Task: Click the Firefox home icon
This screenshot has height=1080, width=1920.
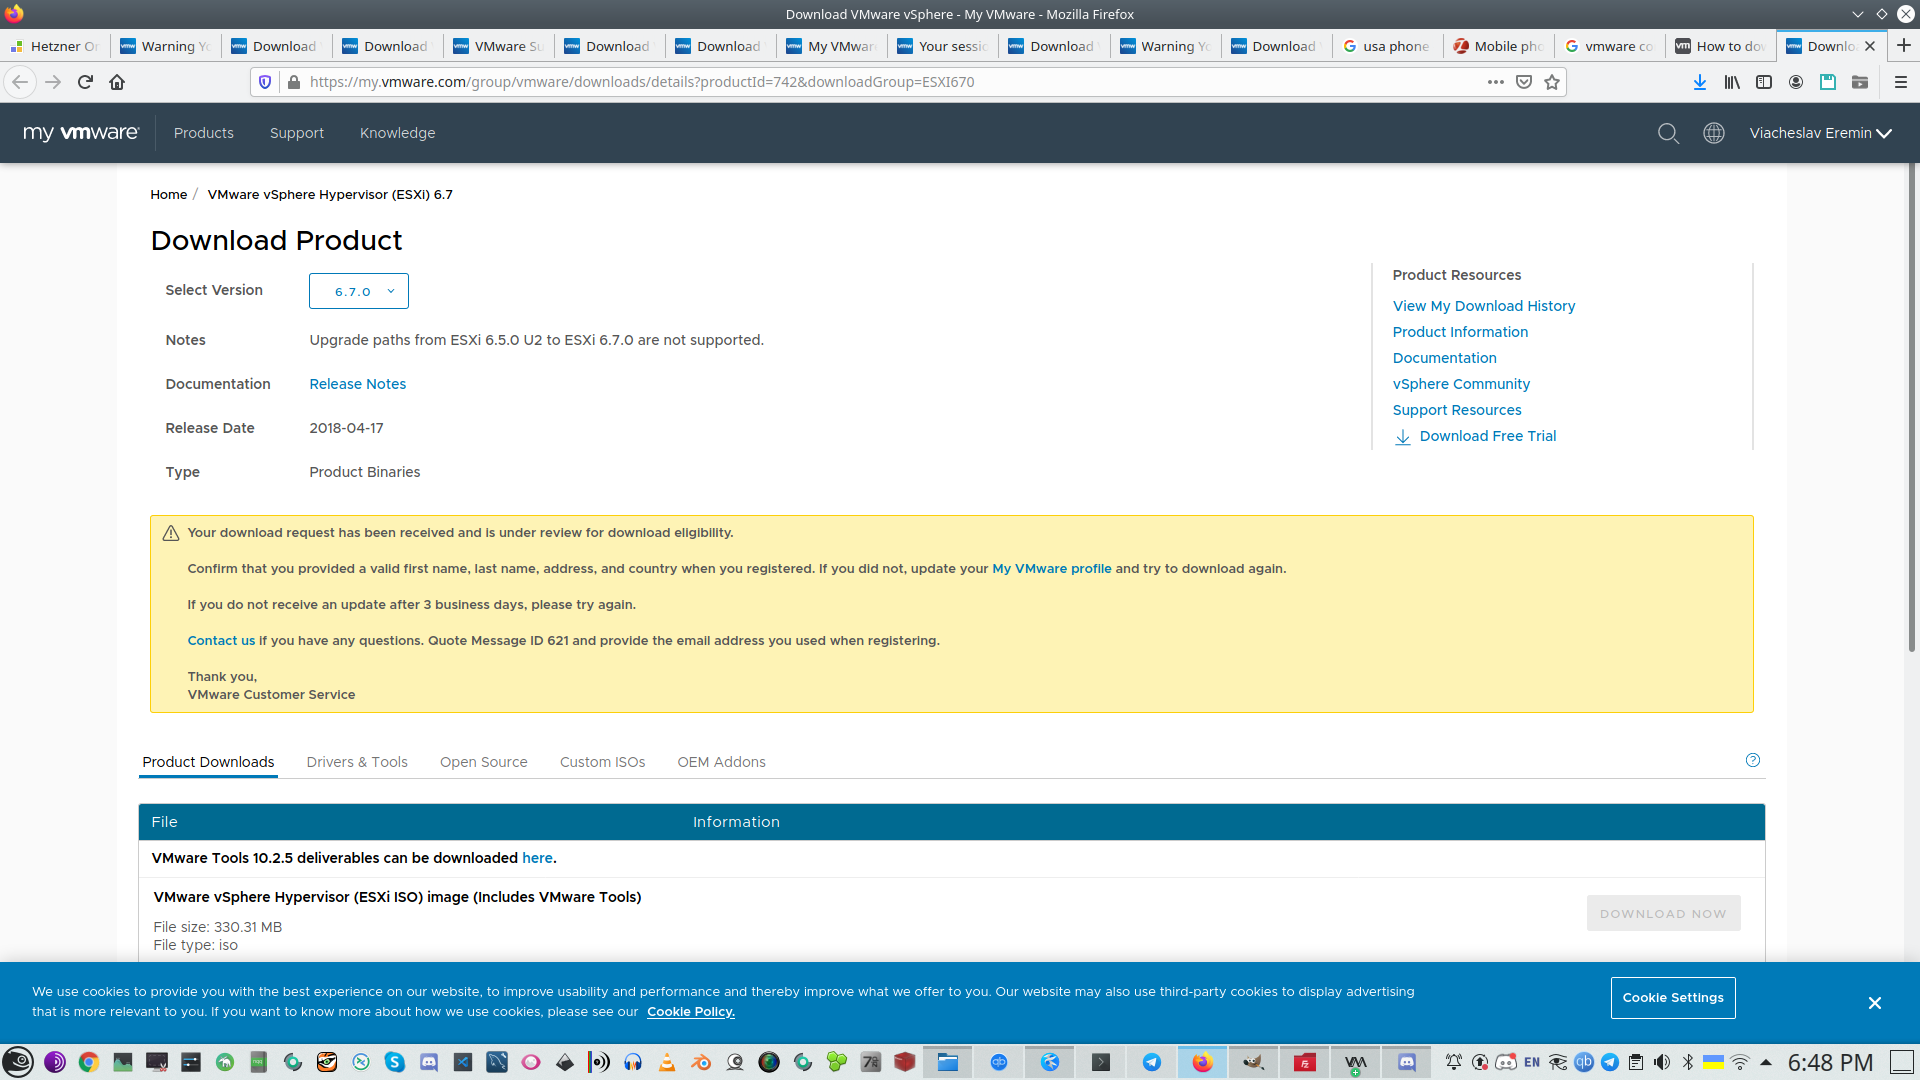Action: (x=117, y=82)
